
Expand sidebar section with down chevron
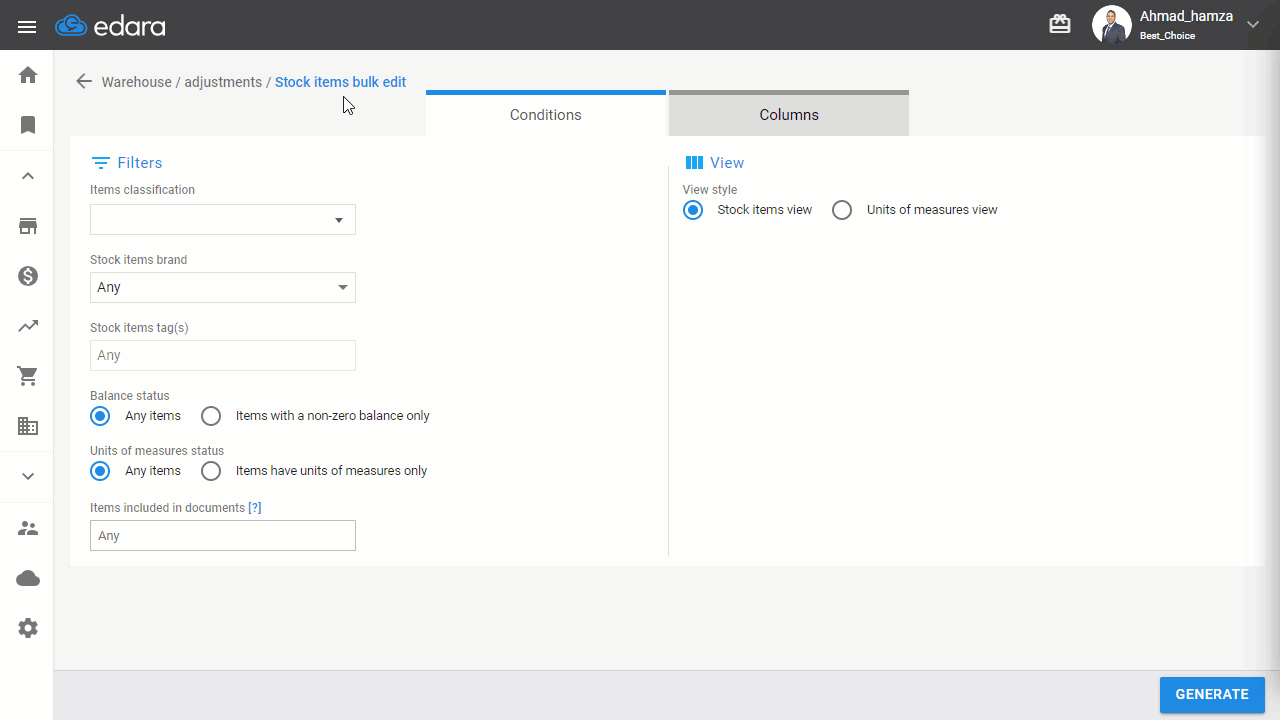tap(28, 476)
